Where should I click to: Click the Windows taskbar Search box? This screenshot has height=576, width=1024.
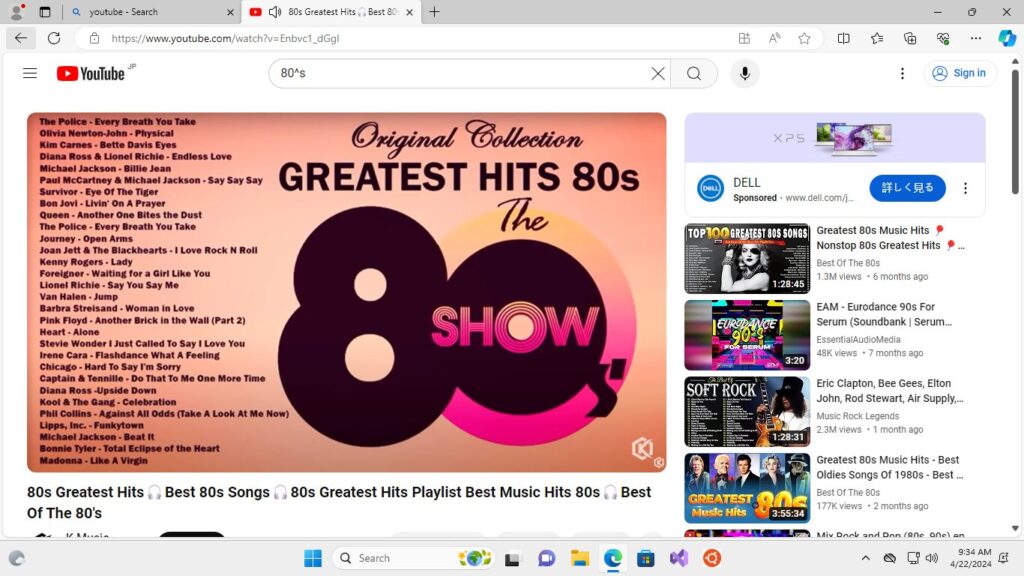coord(413,558)
